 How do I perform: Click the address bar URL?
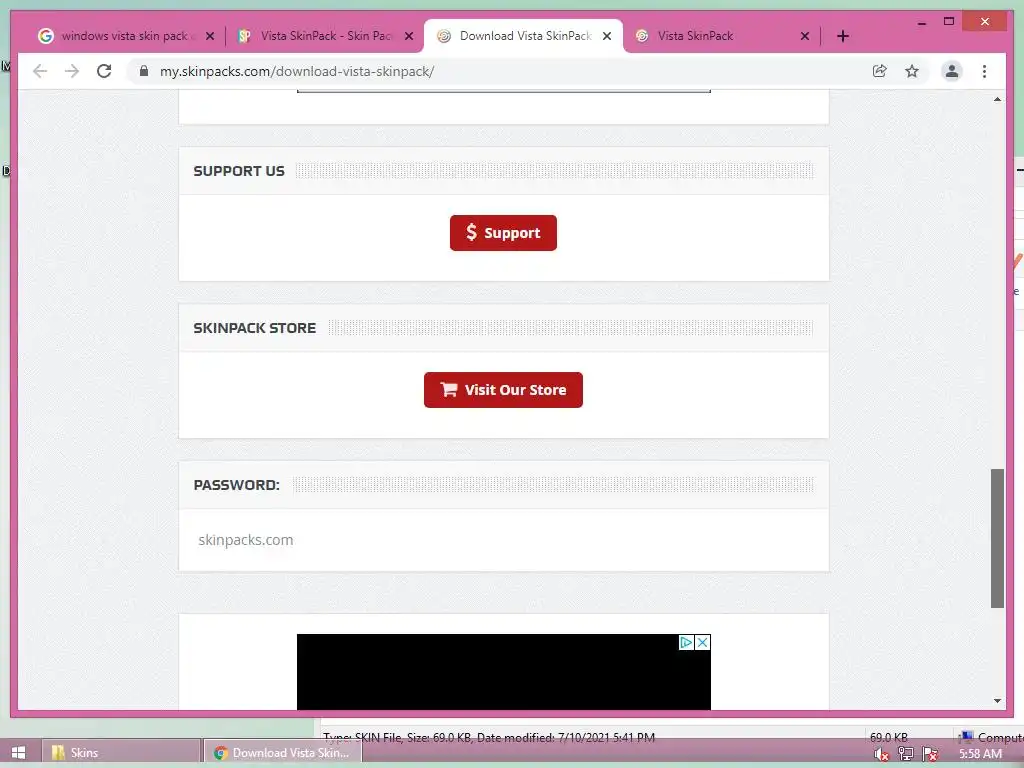coord(297,71)
